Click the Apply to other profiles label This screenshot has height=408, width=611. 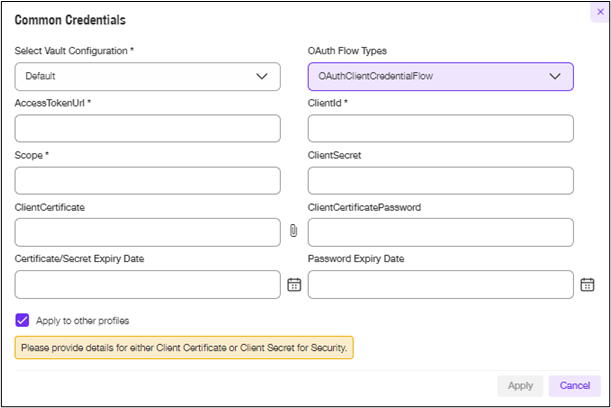(x=83, y=321)
